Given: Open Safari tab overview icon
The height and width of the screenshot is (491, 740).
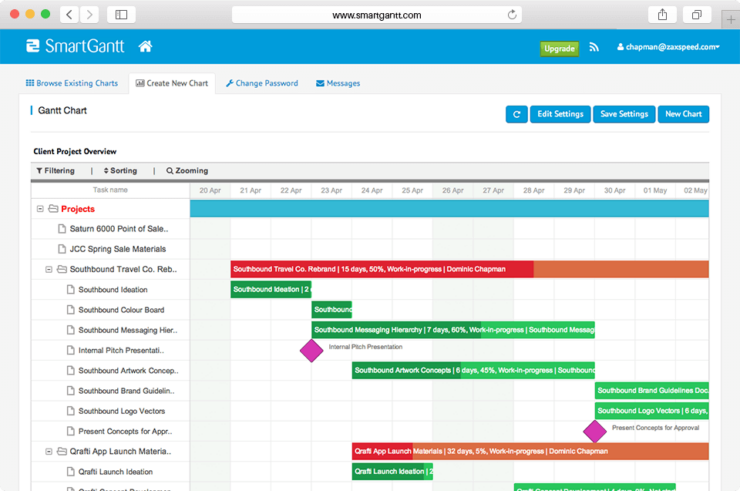Looking at the screenshot, I should [x=696, y=15].
